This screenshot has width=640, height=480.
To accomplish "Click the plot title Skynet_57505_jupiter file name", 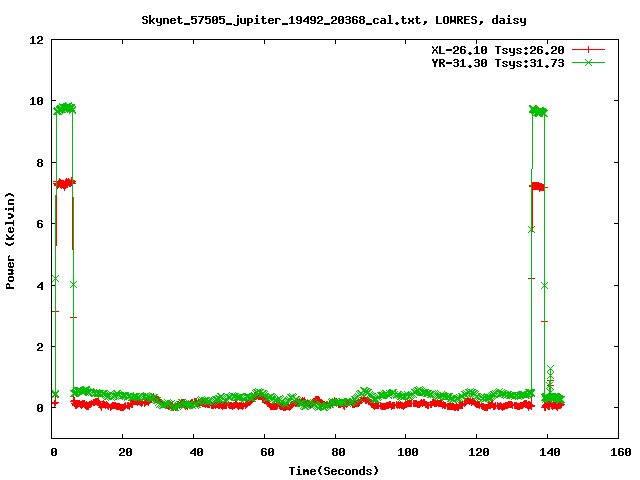I will pos(334,20).
